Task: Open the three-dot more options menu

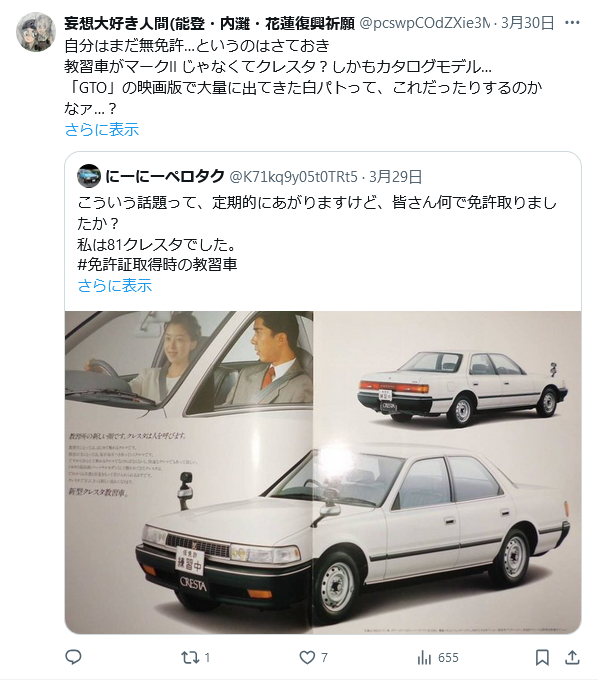Action: coord(572,23)
